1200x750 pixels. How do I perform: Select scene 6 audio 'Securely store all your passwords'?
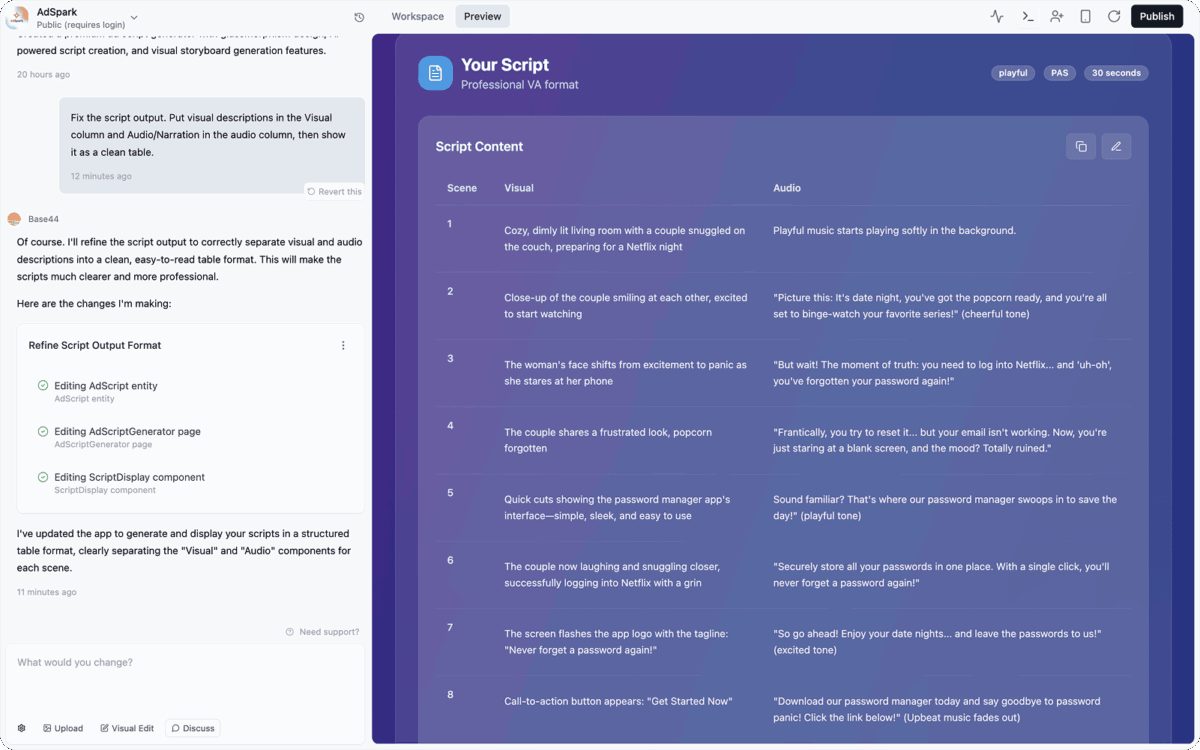(941, 574)
